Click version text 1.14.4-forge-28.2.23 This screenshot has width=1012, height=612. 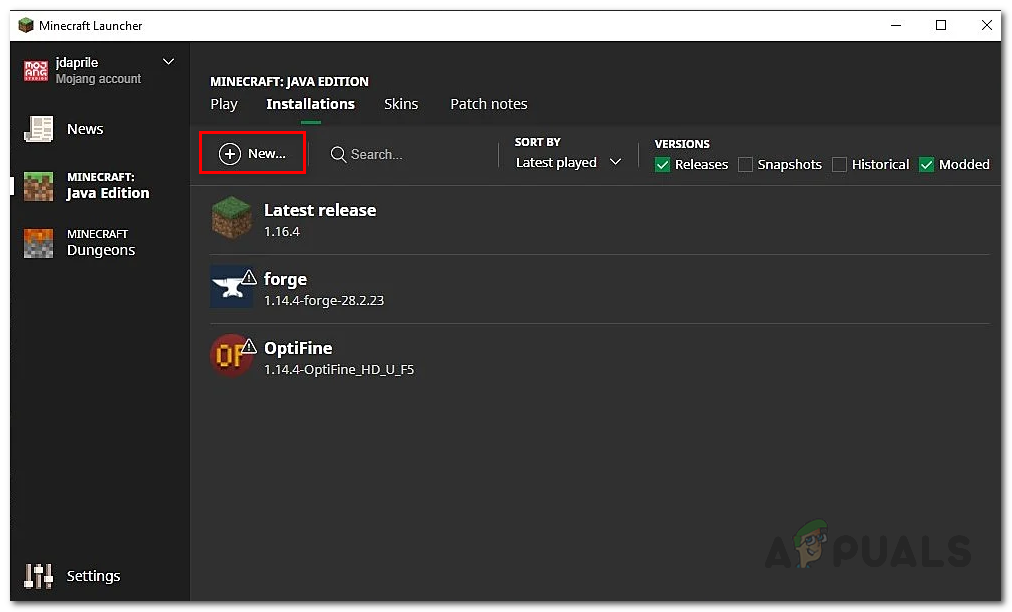tap(324, 301)
